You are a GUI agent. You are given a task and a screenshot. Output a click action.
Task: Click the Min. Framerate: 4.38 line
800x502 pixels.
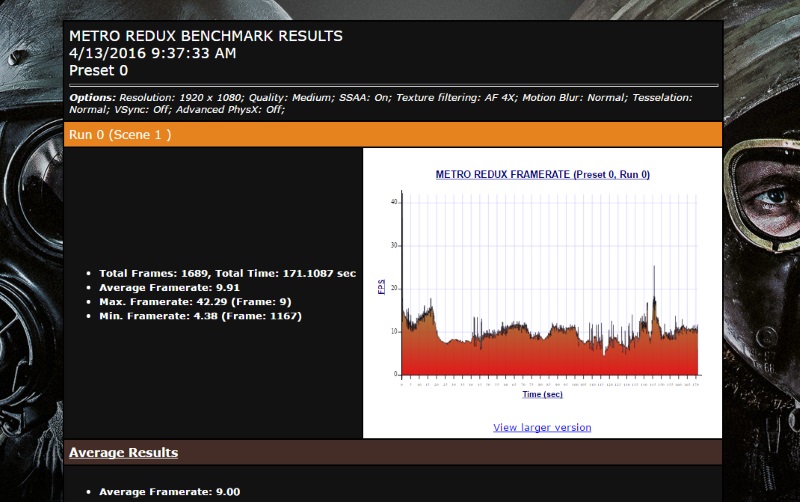click(x=200, y=316)
